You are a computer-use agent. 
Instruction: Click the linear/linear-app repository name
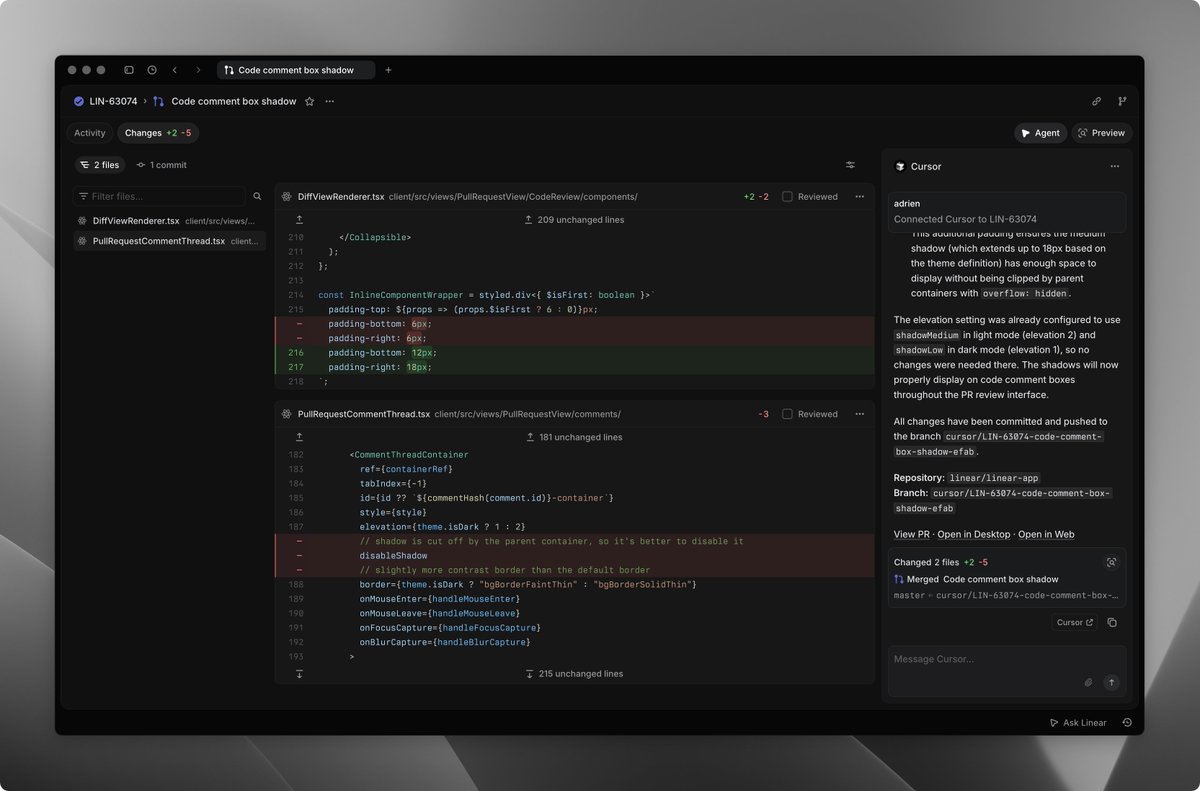(992, 479)
